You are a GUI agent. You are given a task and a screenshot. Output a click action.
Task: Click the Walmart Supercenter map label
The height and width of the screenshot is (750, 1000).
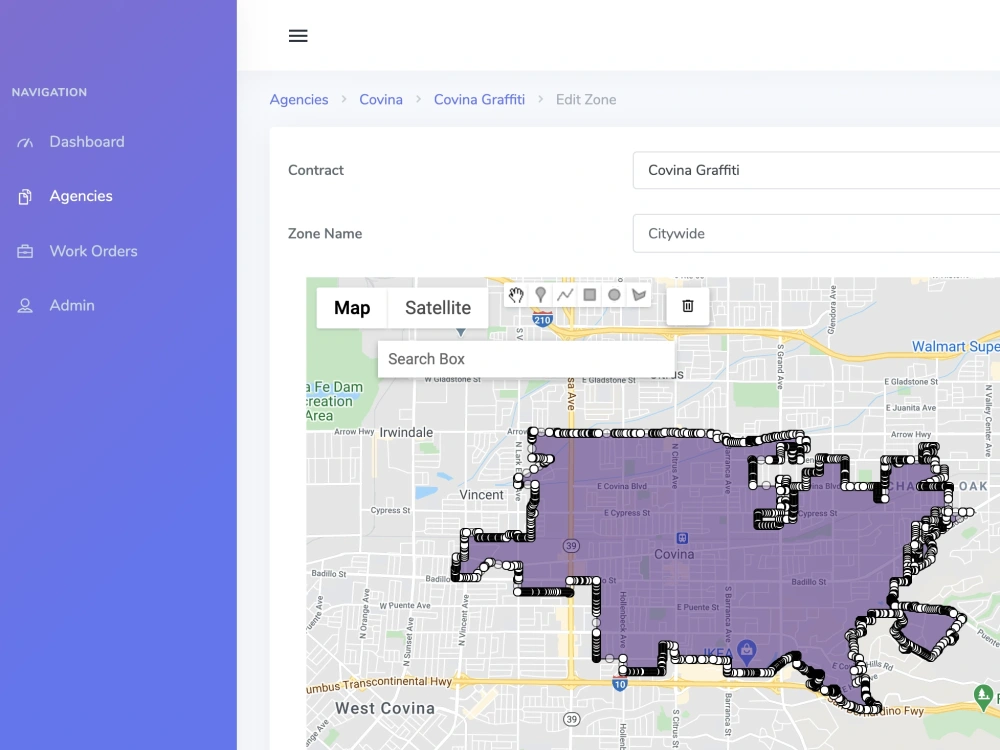tap(955, 346)
